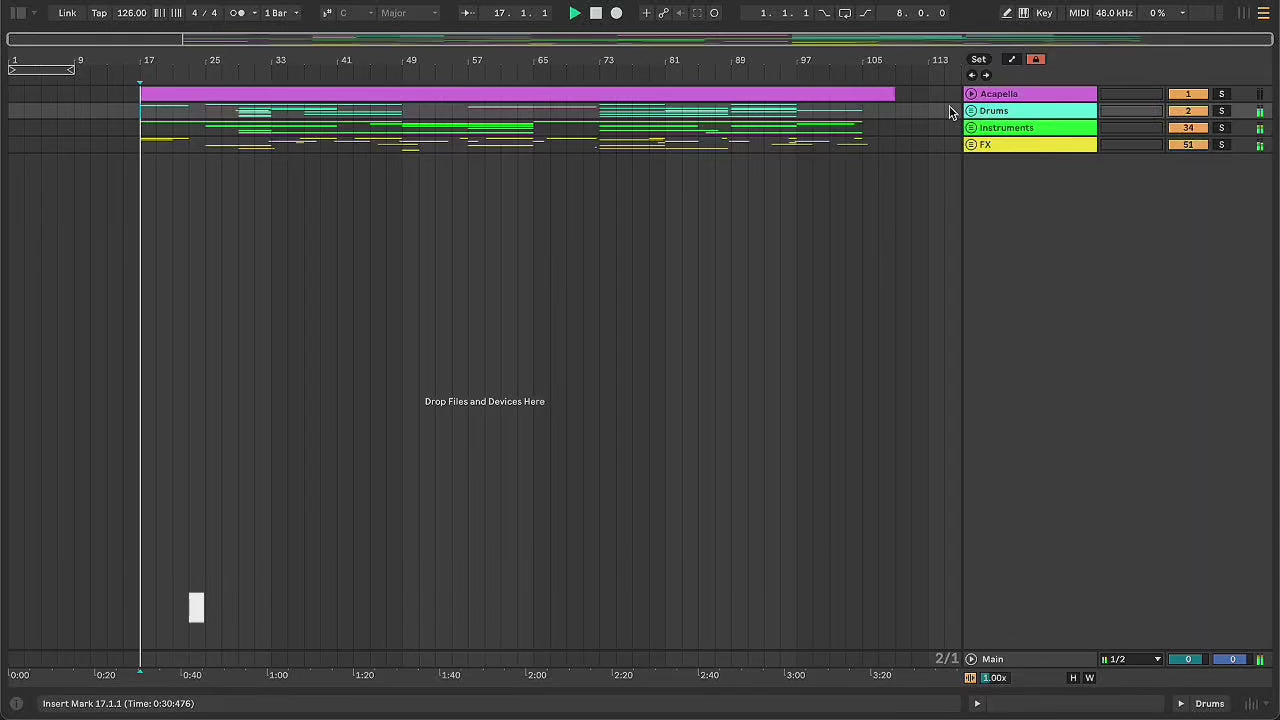This screenshot has width=1280, height=720.
Task: Click the Tap tempo button
Action: pyautogui.click(x=99, y=13)
